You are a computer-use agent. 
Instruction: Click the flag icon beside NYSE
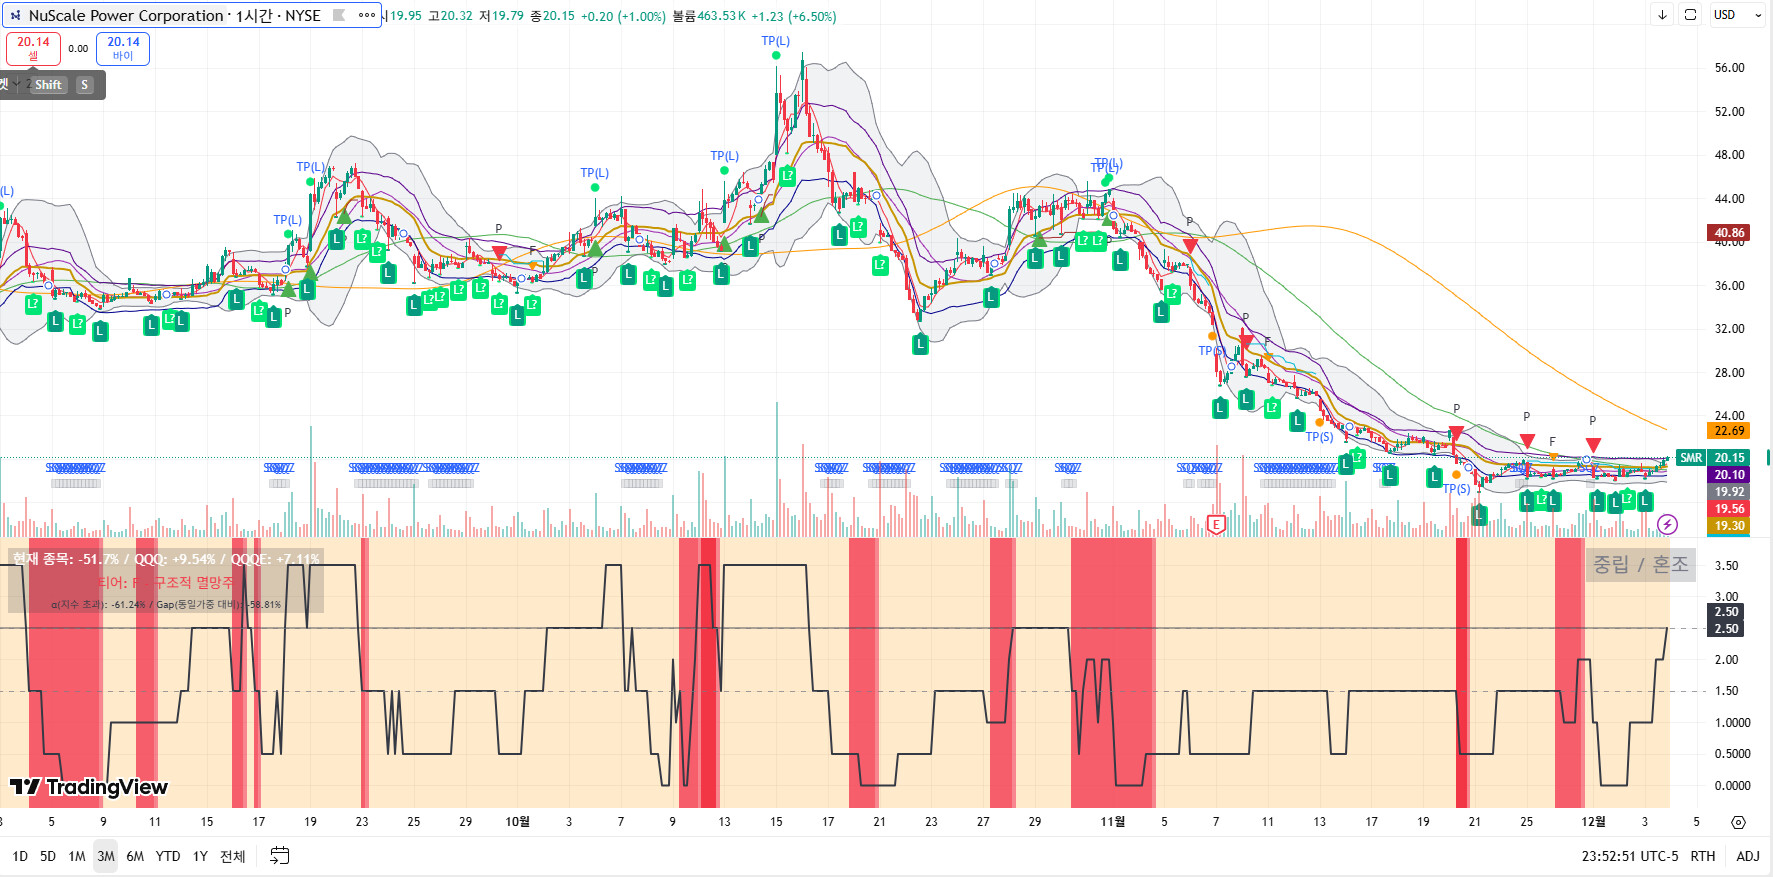point(339,15)
